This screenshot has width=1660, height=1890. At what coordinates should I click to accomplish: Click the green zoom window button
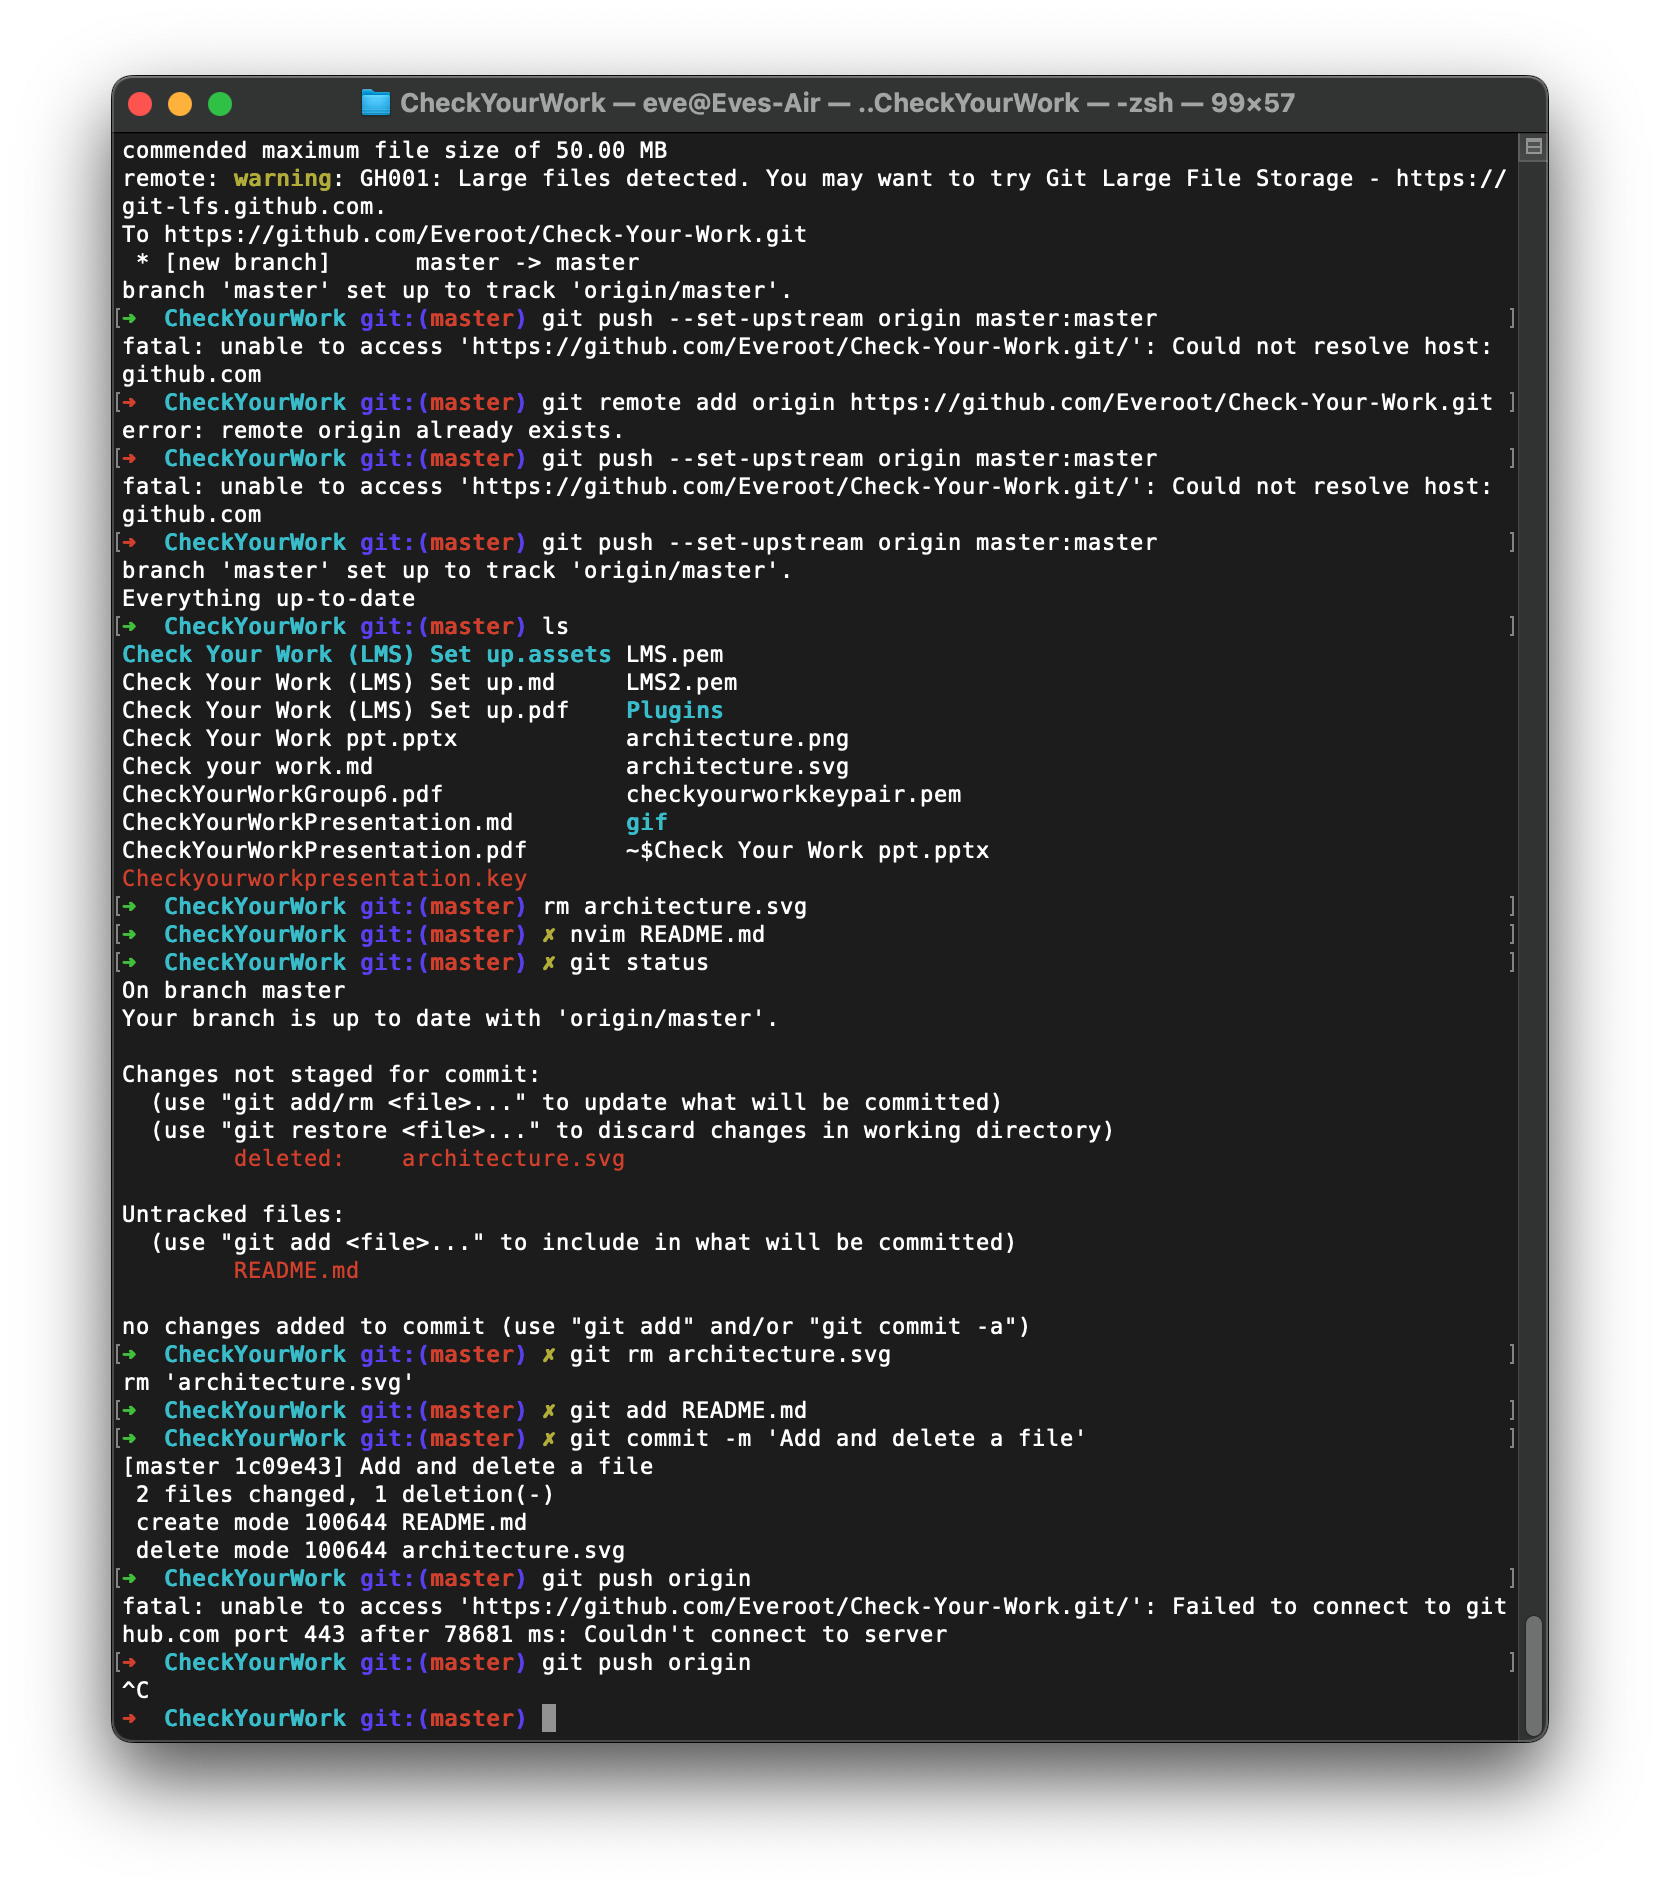[x=220, y=104]
